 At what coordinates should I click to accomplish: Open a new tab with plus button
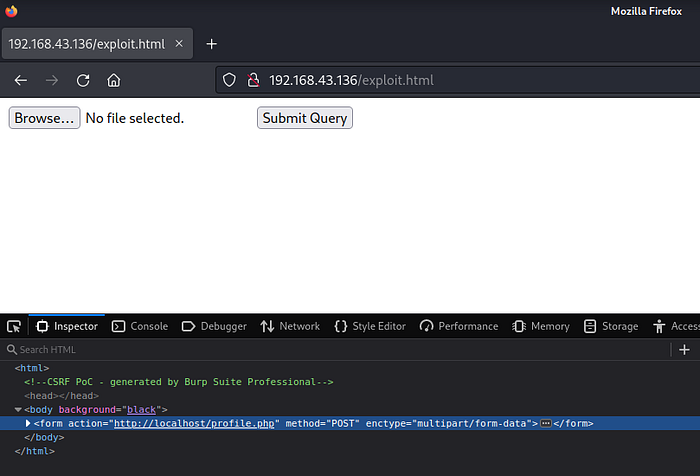point(211,44)
